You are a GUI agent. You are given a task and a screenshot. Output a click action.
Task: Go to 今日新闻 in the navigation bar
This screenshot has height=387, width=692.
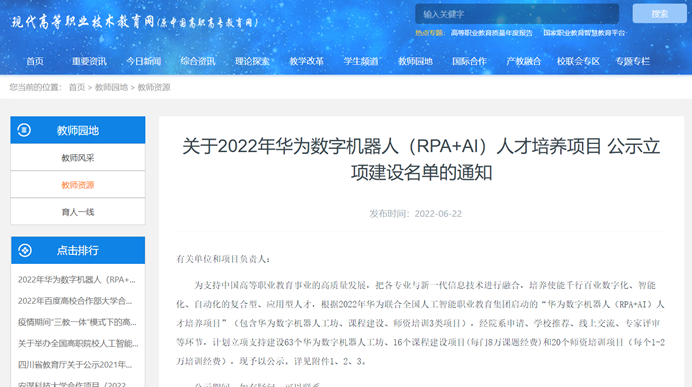(143, 61)
